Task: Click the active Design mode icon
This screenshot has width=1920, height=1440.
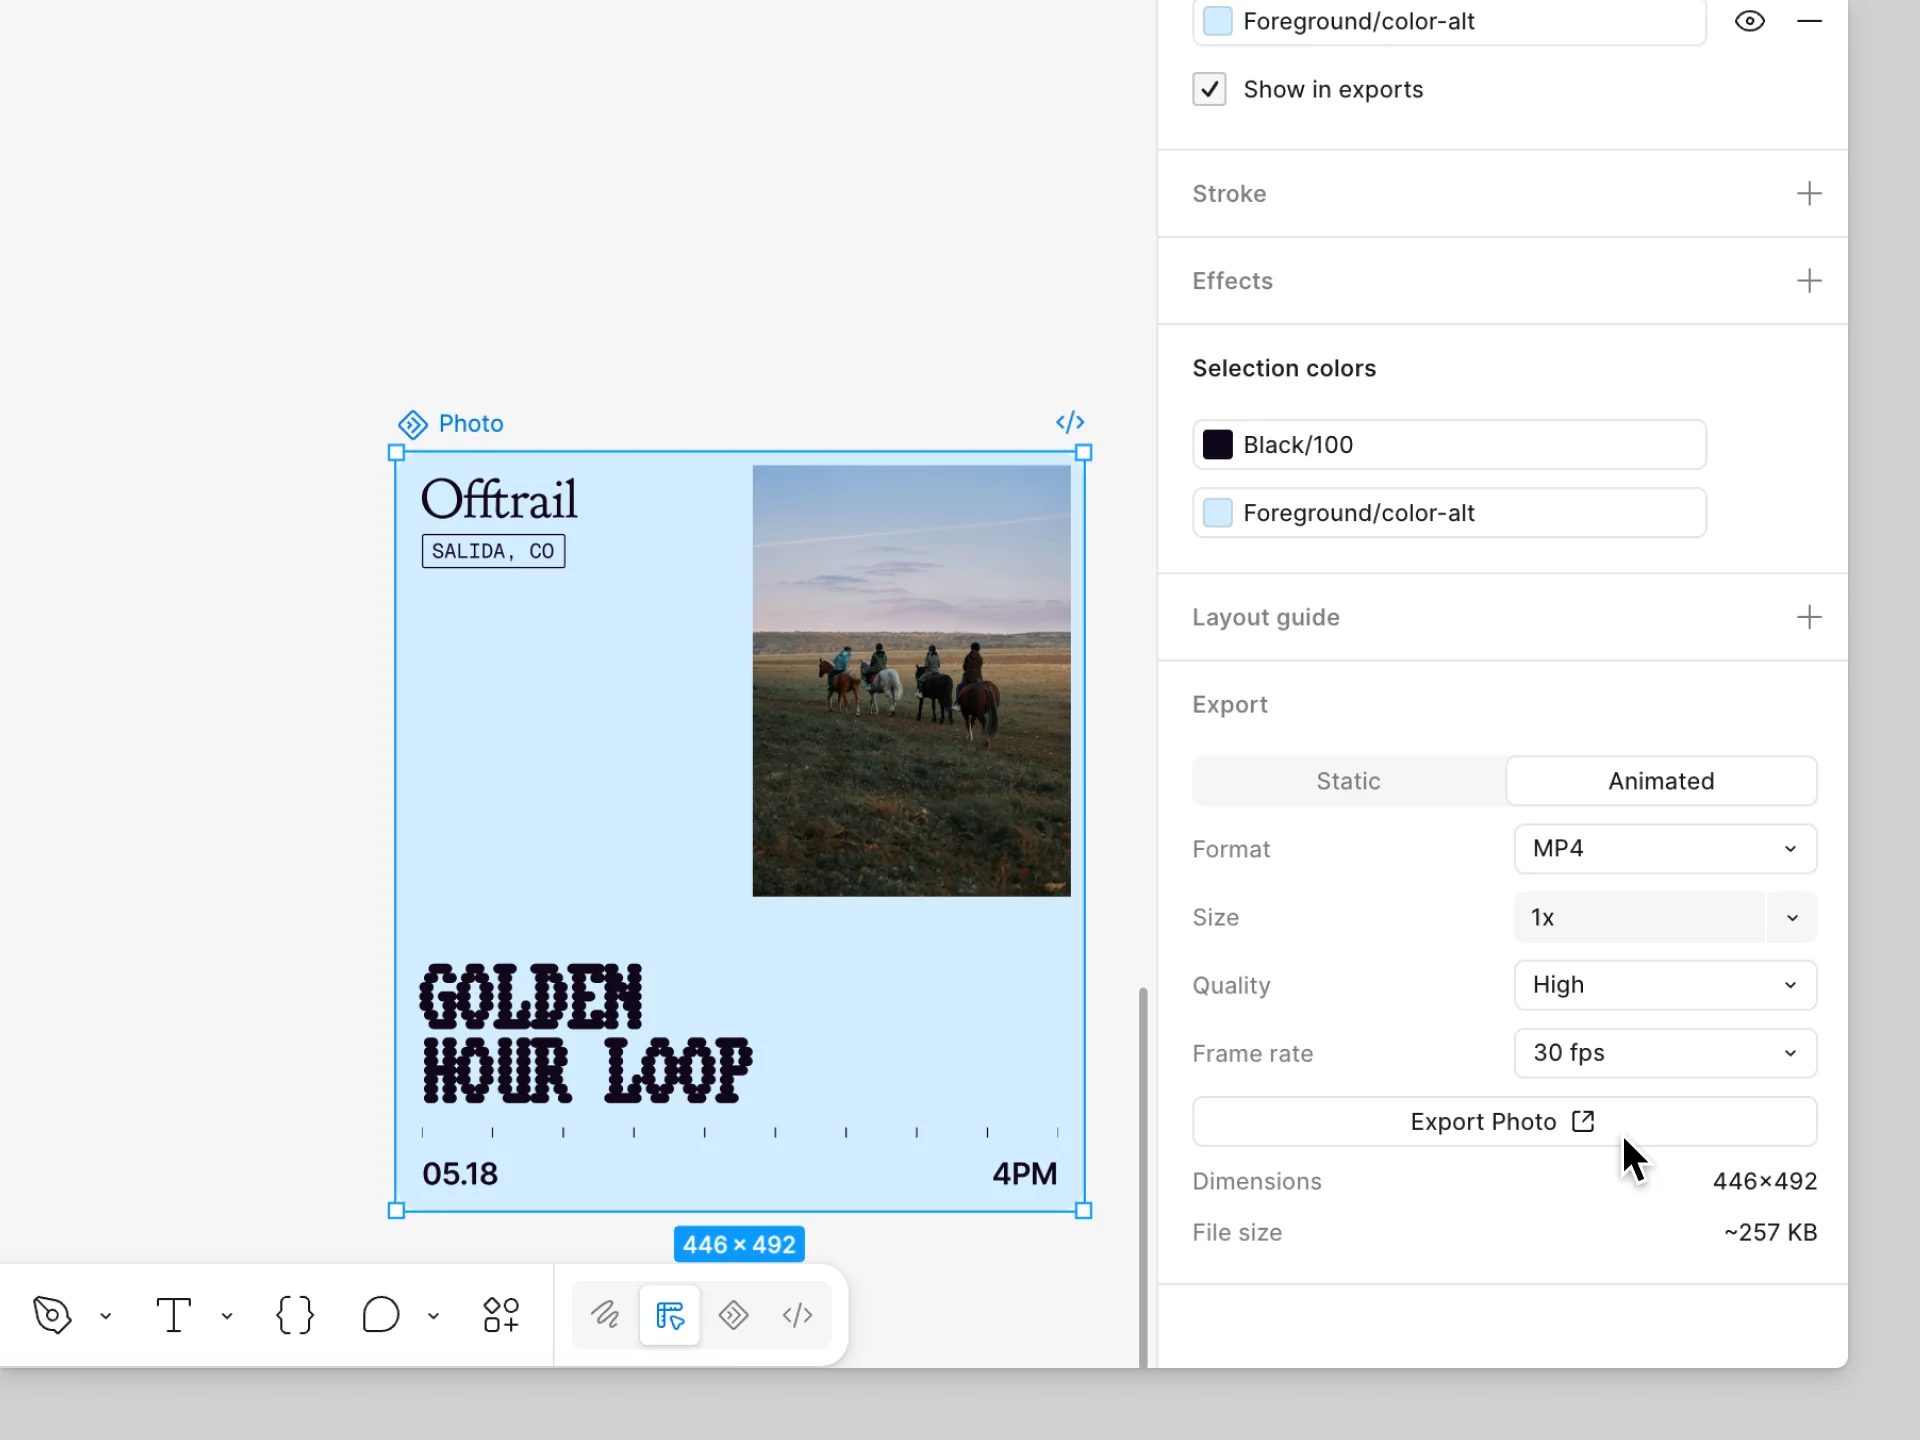Action: [x=669, y=1315]
